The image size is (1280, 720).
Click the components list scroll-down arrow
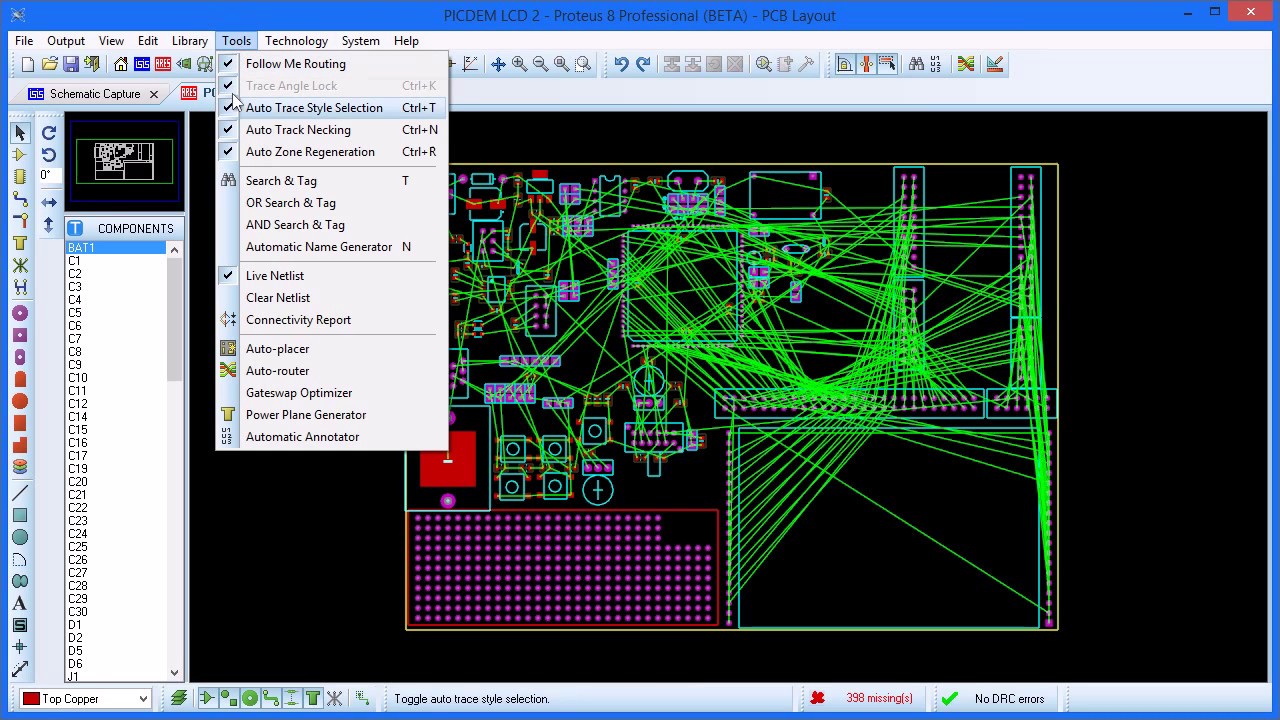tap(175, 674)
